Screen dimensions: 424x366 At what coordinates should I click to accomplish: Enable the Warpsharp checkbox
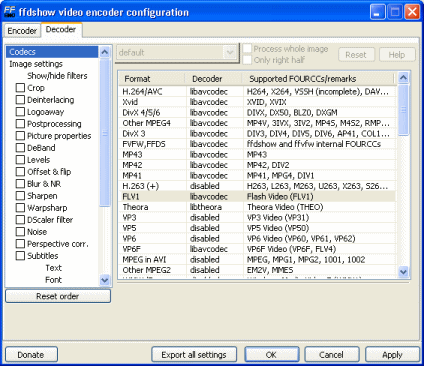[x=20, y=208]
